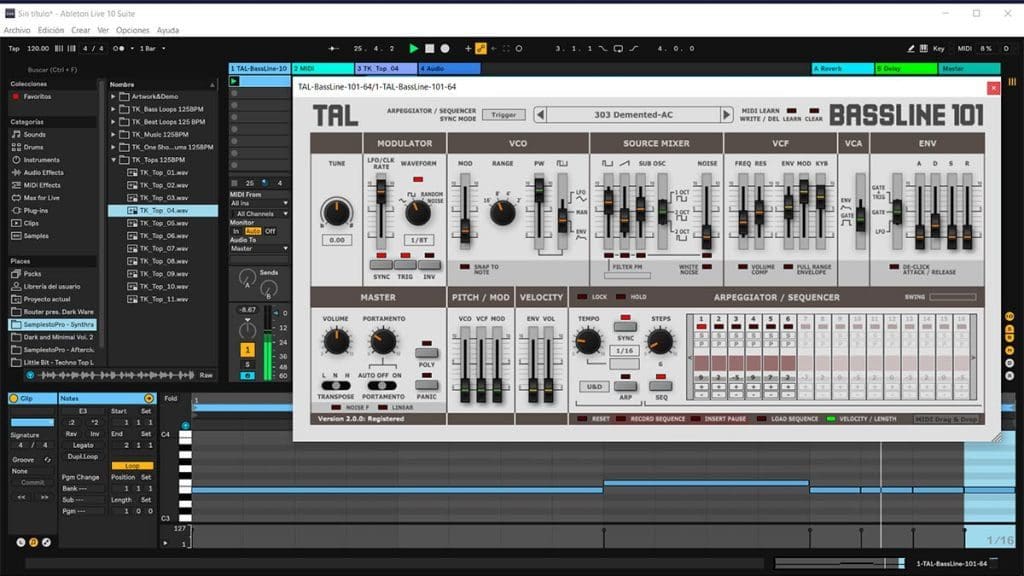
Task: Start playback with the green Play button
Action: pos(413,48)
